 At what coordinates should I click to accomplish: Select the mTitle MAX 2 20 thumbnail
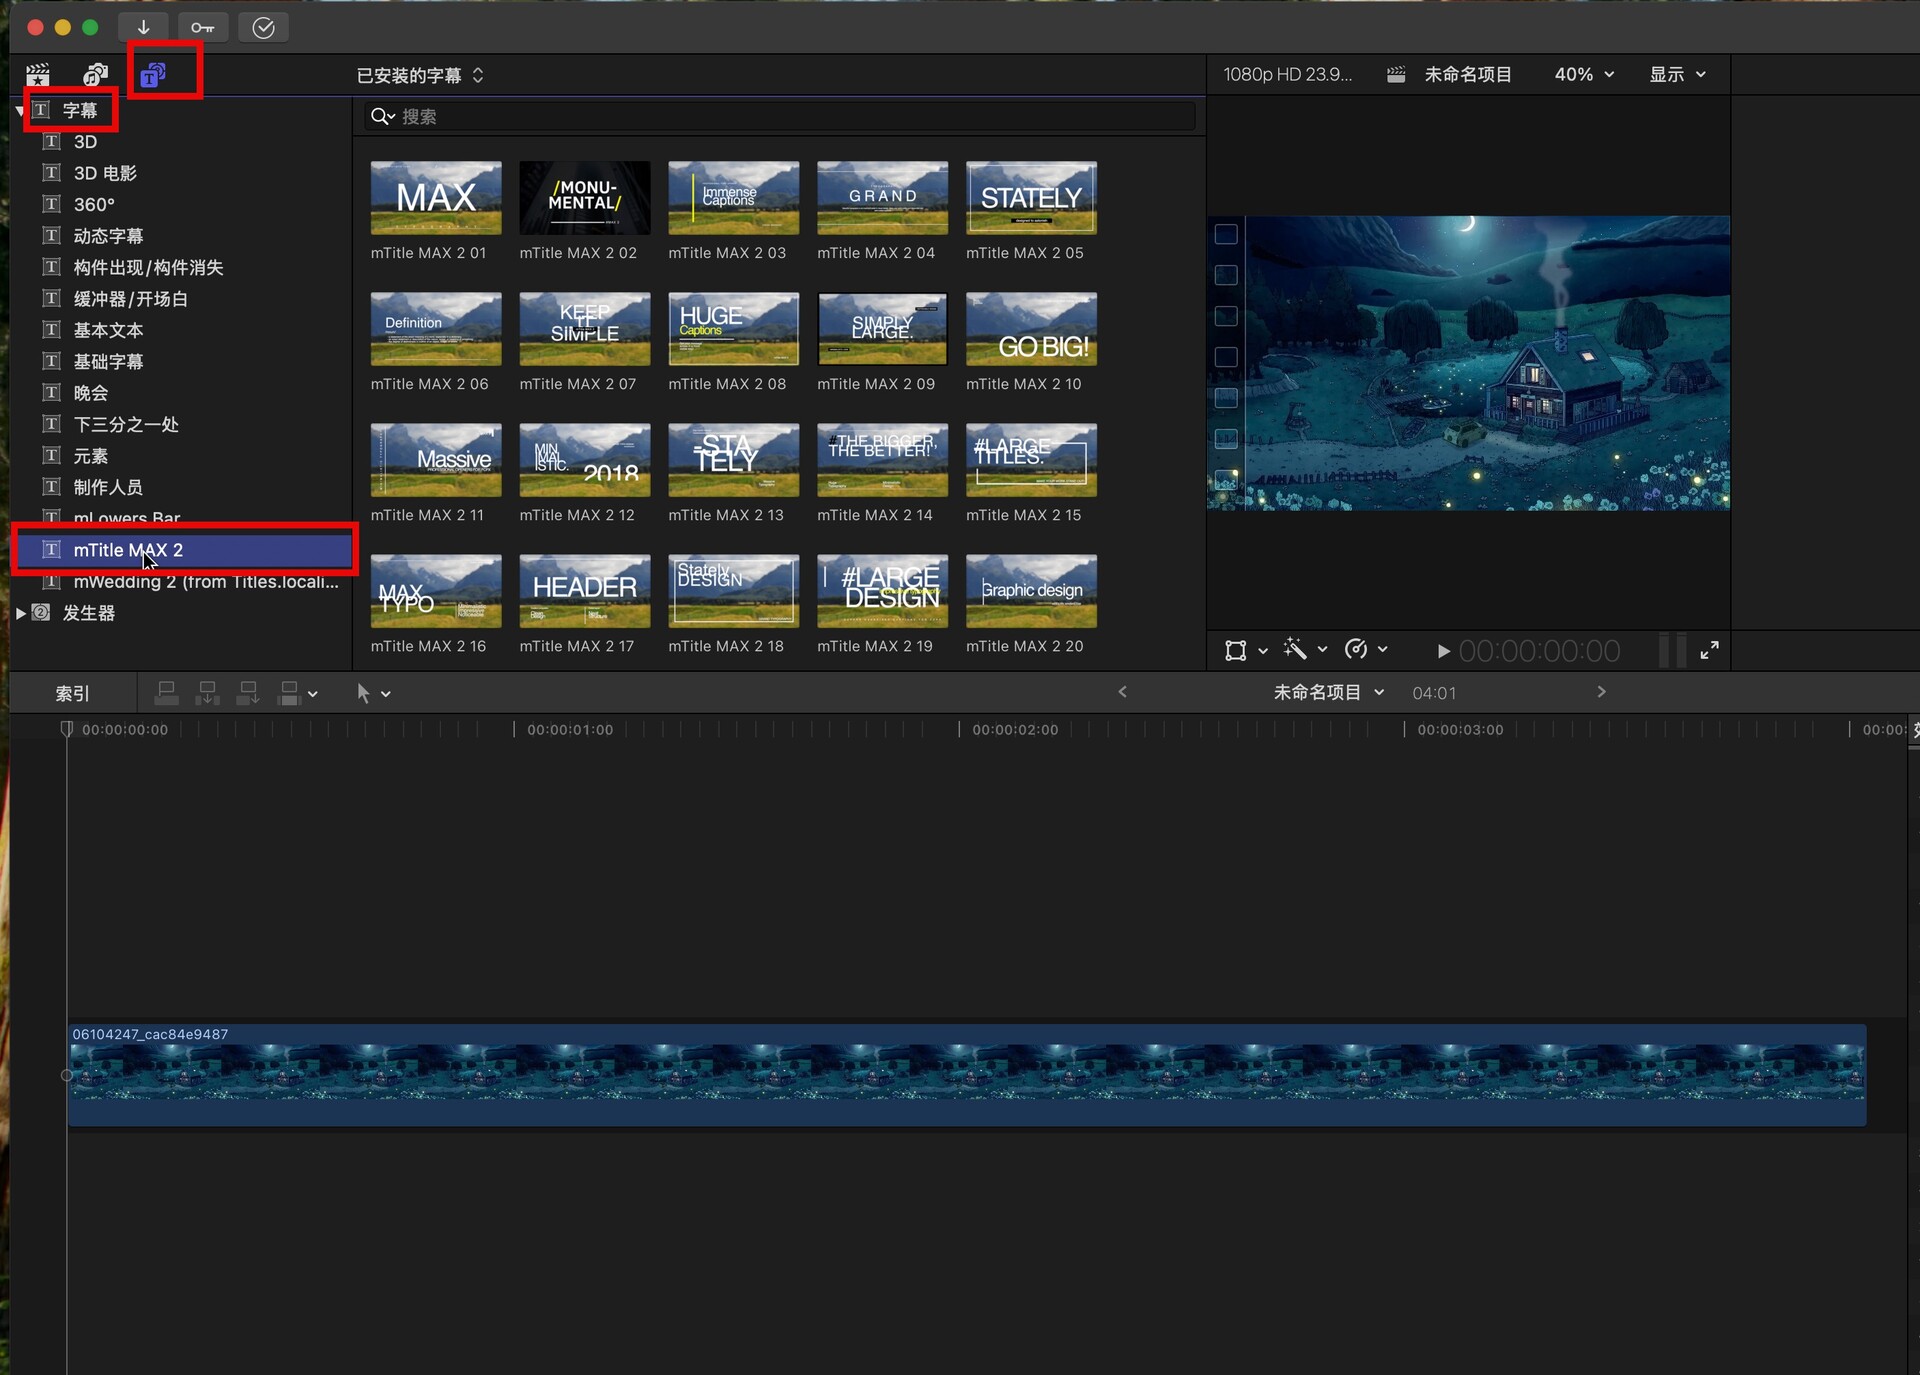(x=1031, y=591)
